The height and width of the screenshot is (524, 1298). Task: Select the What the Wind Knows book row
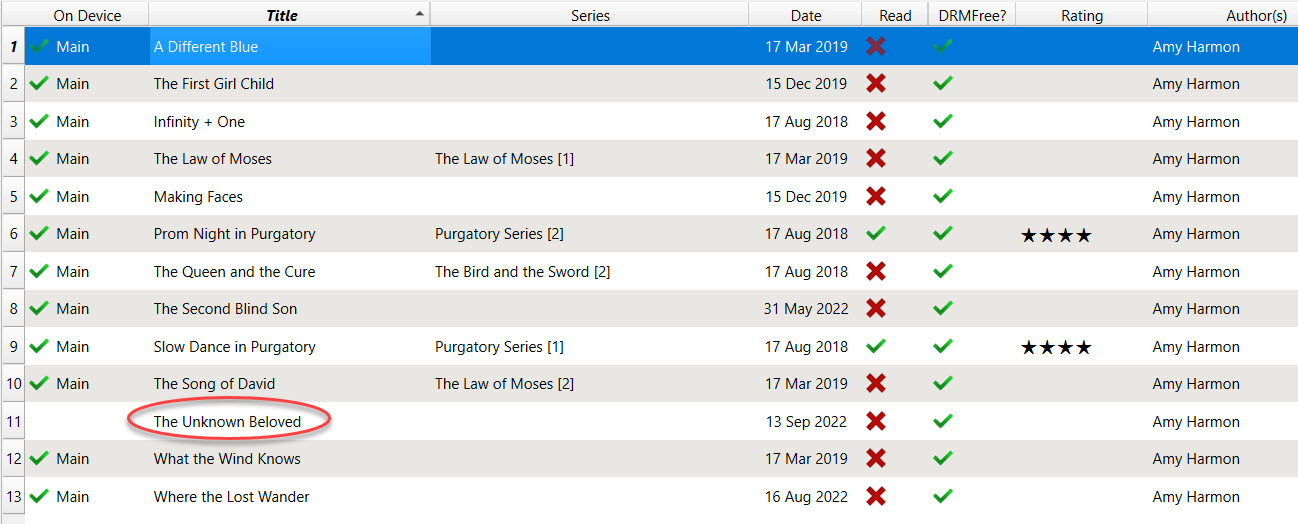[x=227, y=459]
